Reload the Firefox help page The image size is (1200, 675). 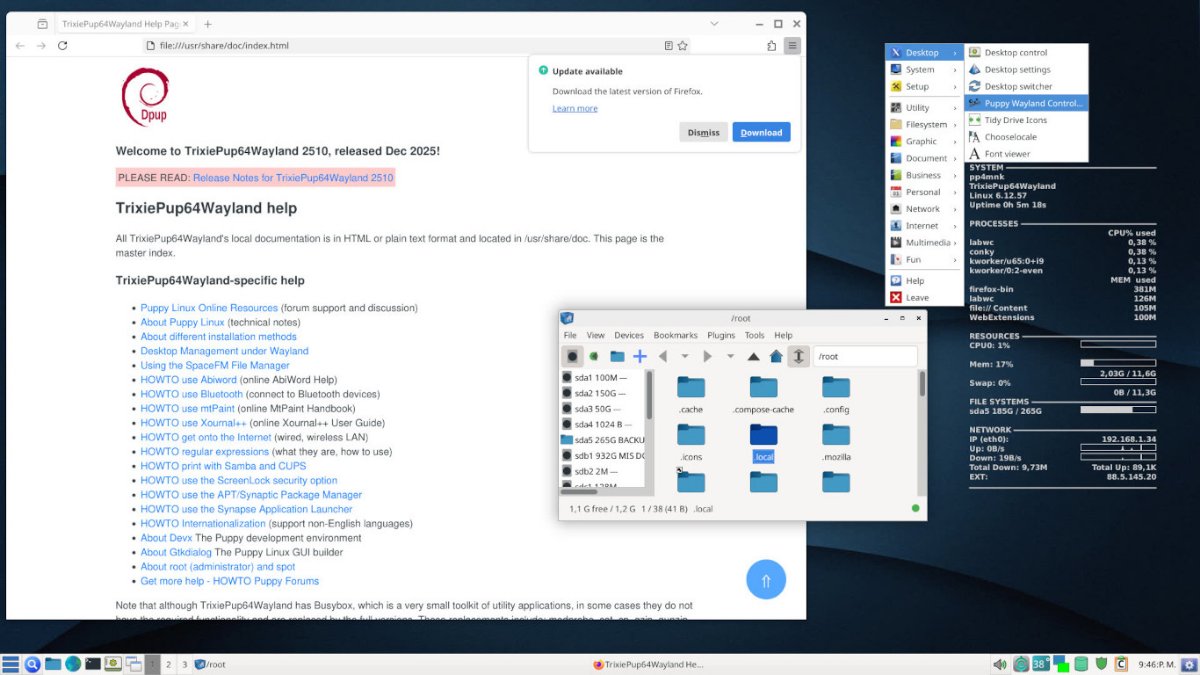tap(63, 45)
